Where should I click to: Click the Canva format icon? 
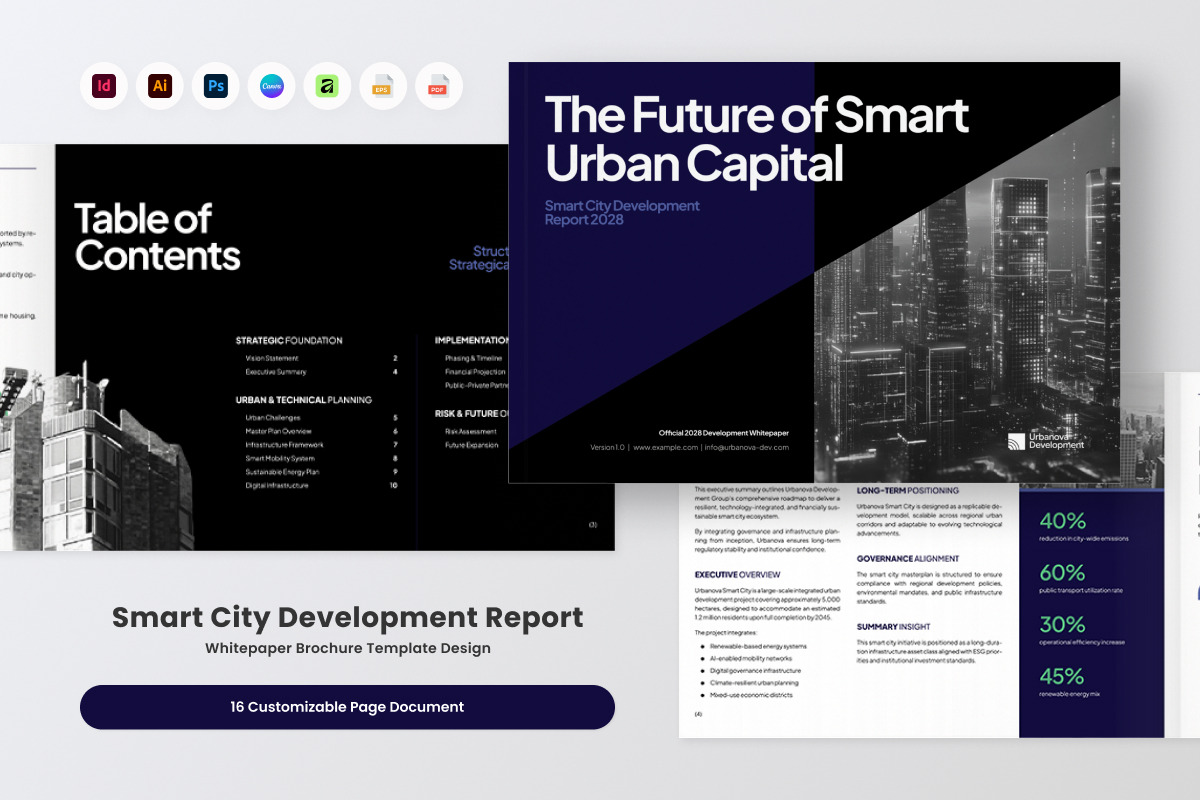tap(272, 86)
